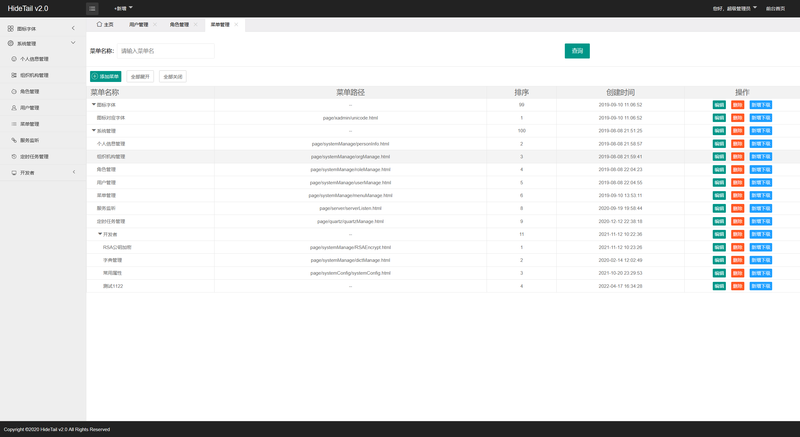The height and width of the screenshot is (437, 800).
Task: Open 组织机构管理 via its sidebar icon
Action: [x=14, y=75]
